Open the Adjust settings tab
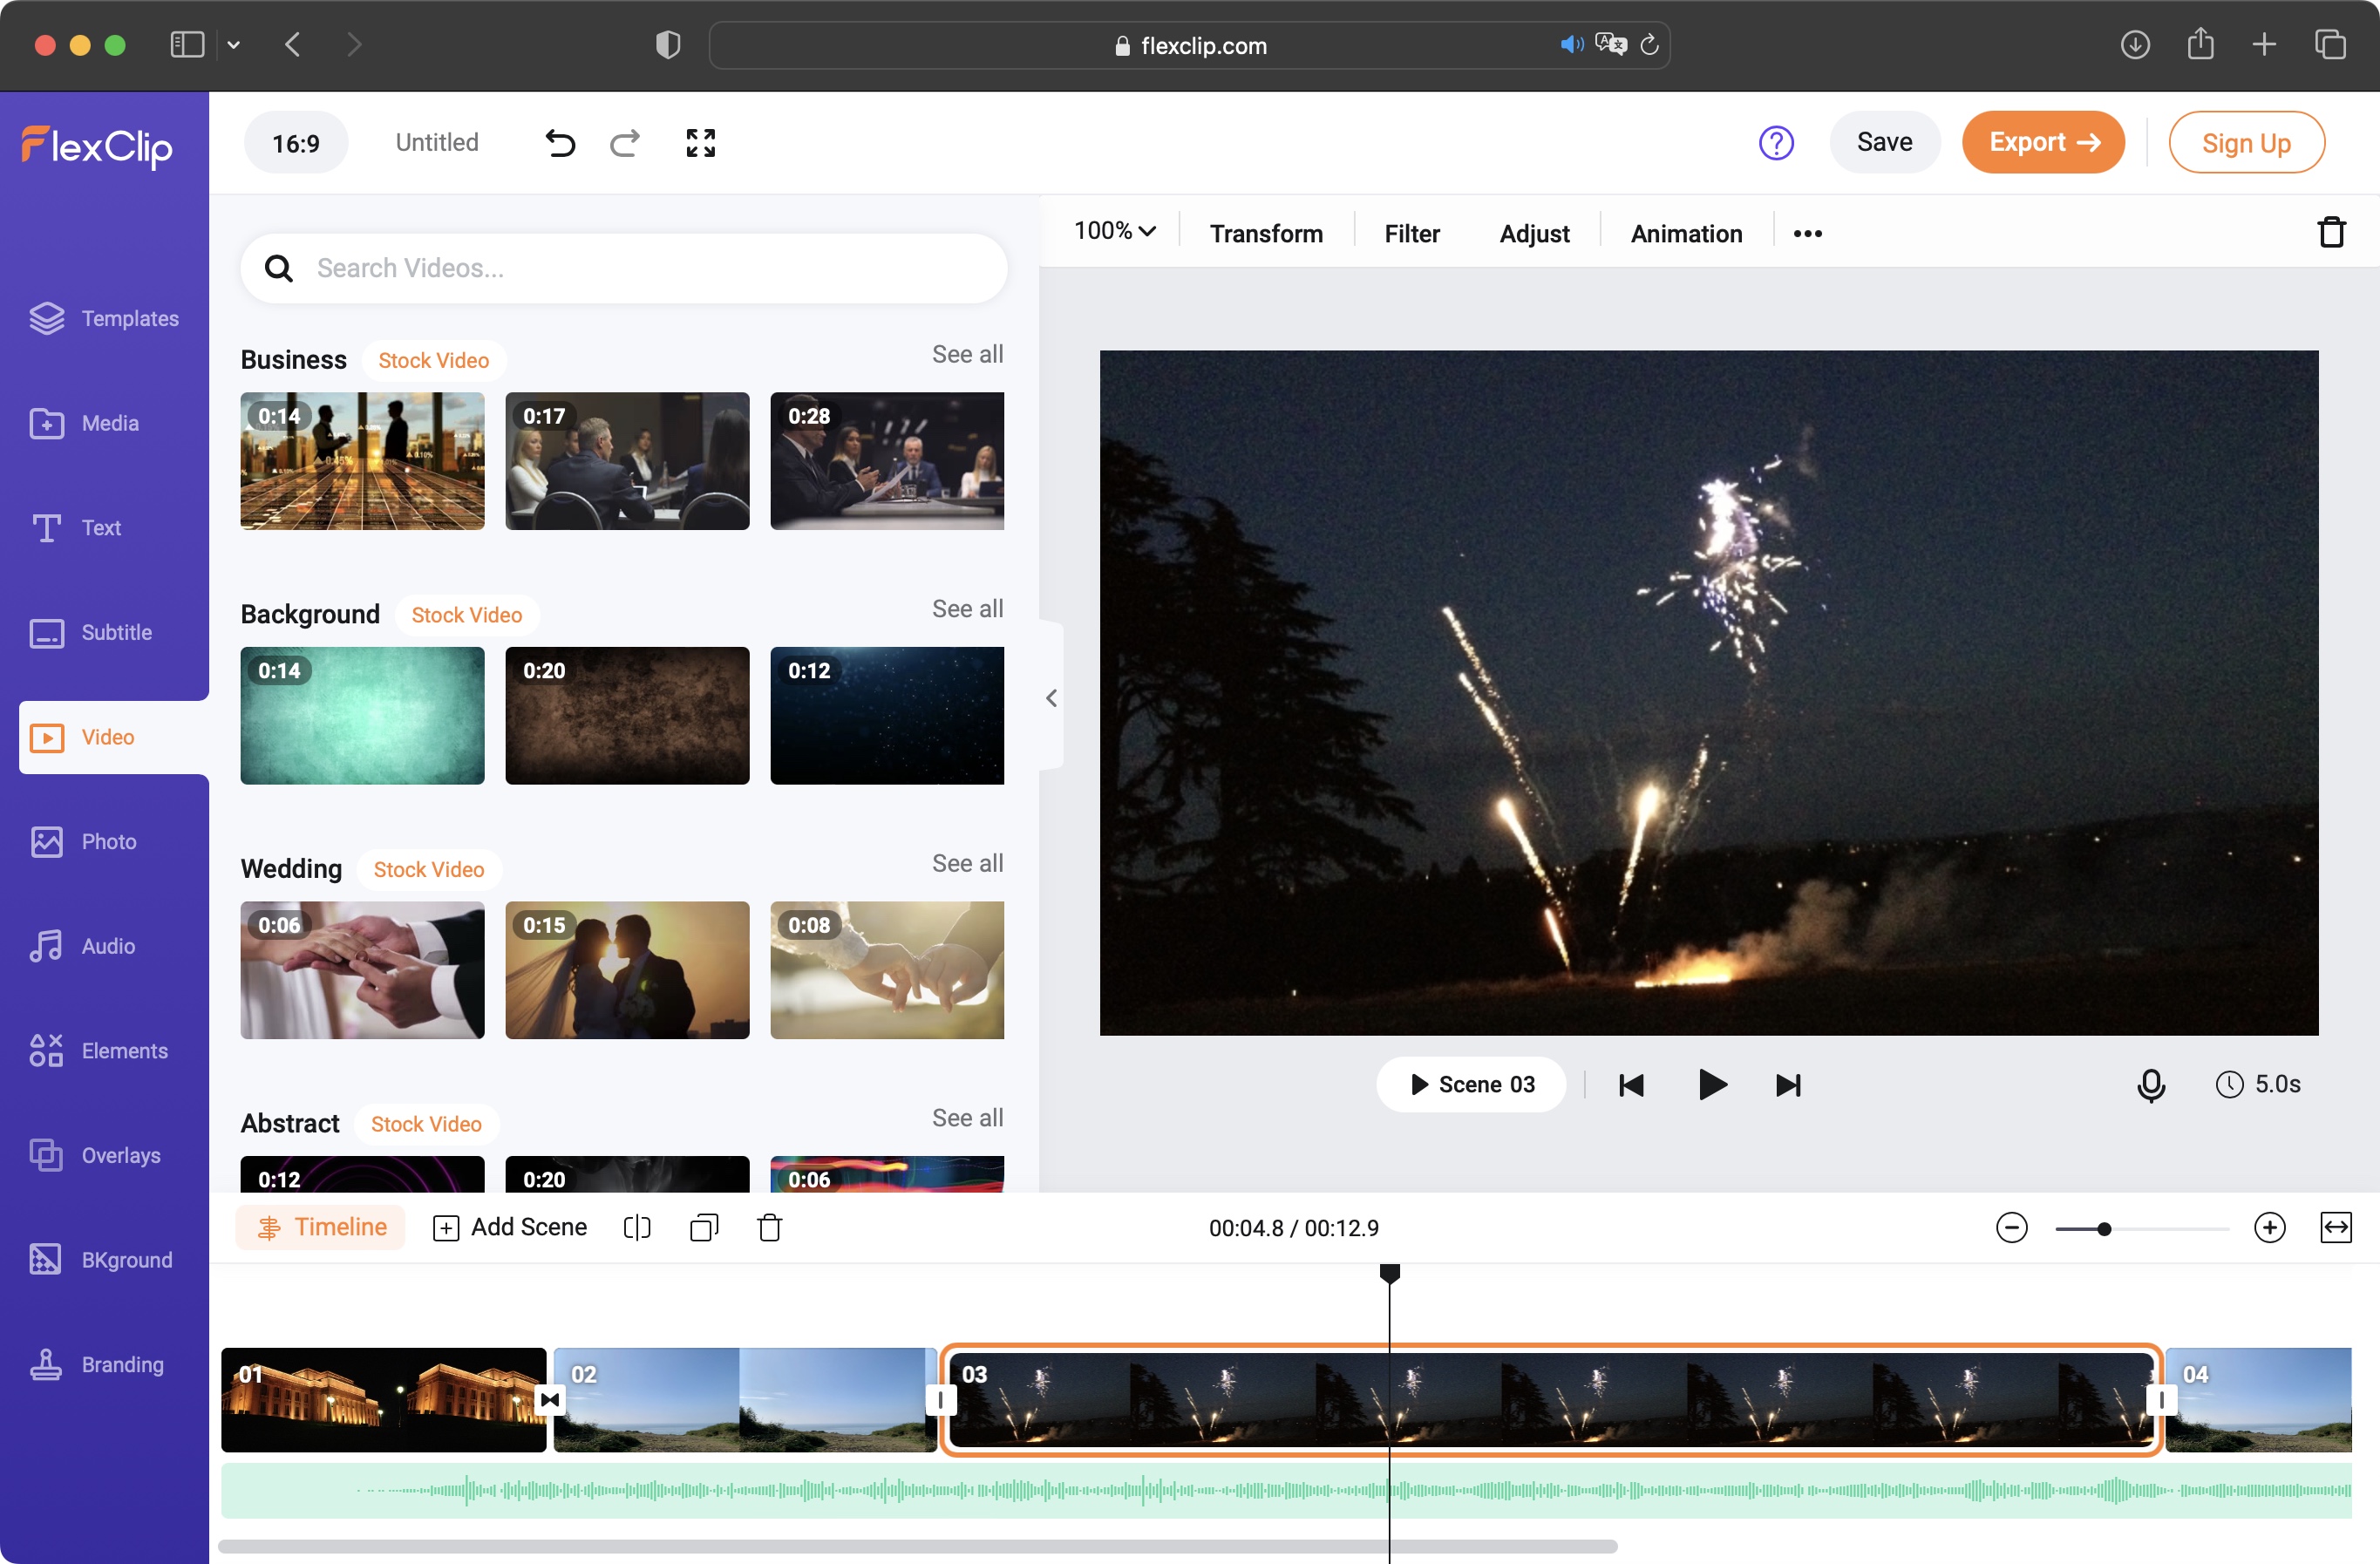Viewport: 2380px width, 1564px height. click(1533, 232)
